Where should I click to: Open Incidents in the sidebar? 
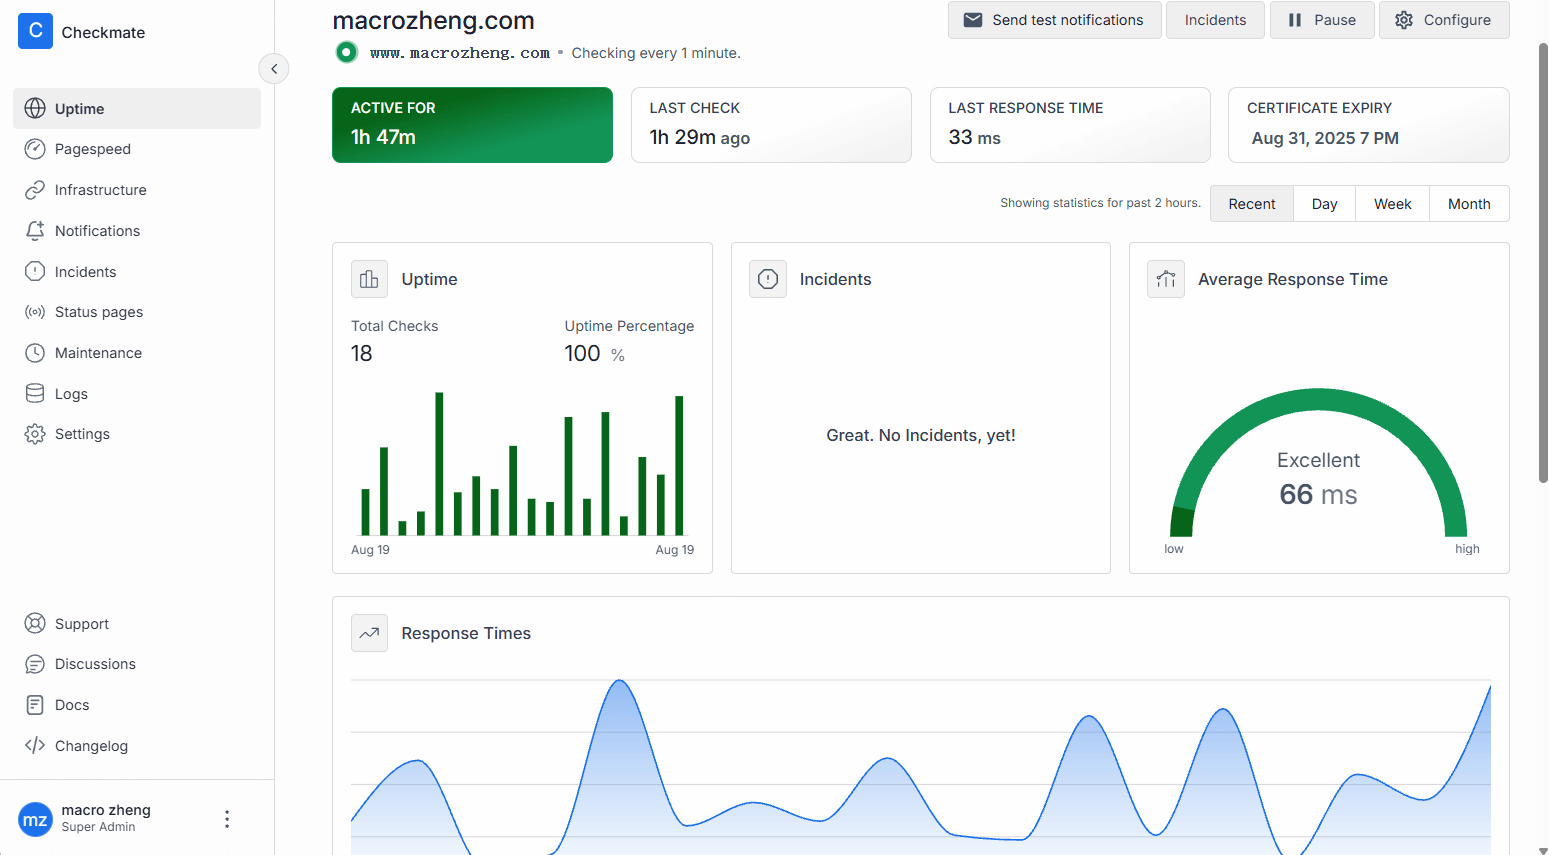pos(85,272)
